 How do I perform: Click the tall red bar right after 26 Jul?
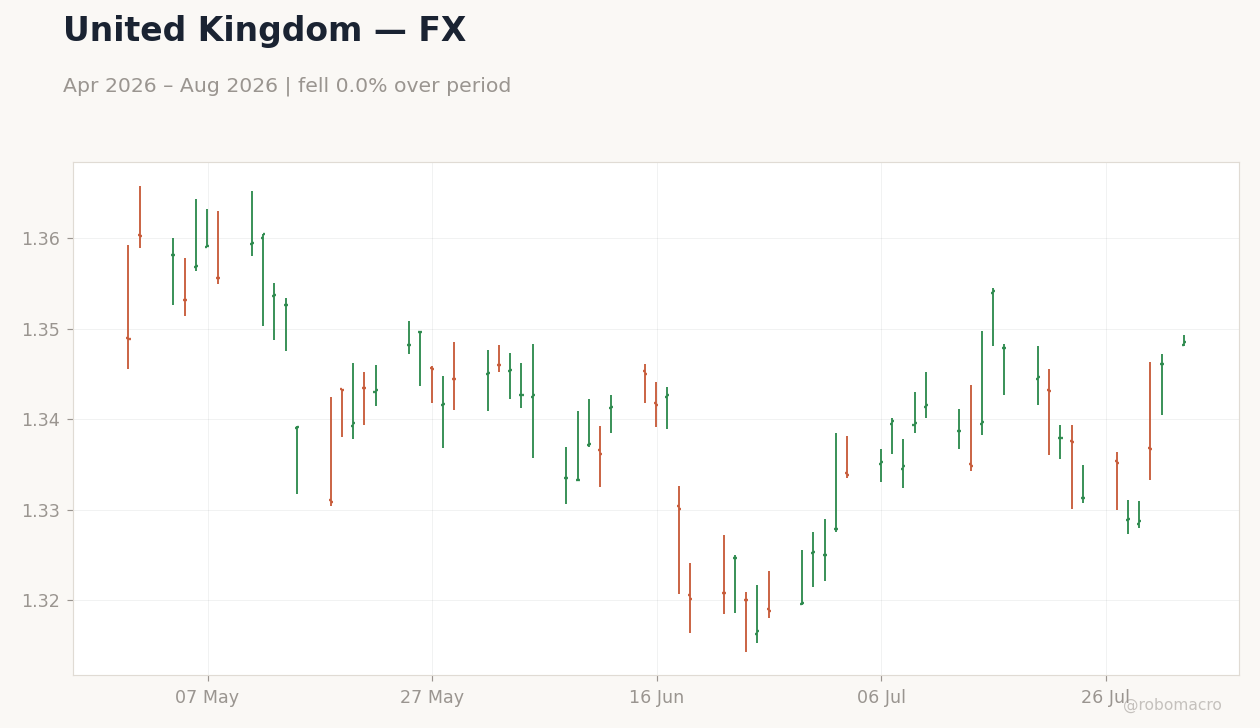tap(1150, 421)
